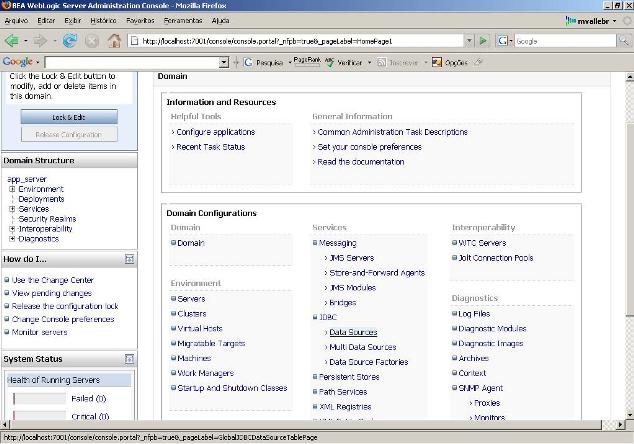
Task: Open the Servers link under Environment
Action: pyautogui.click(x=190, y=299)
